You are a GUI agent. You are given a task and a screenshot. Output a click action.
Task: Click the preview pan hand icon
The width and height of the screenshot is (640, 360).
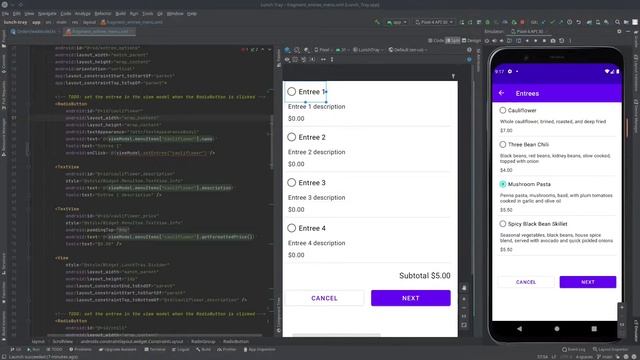[464, 288]
